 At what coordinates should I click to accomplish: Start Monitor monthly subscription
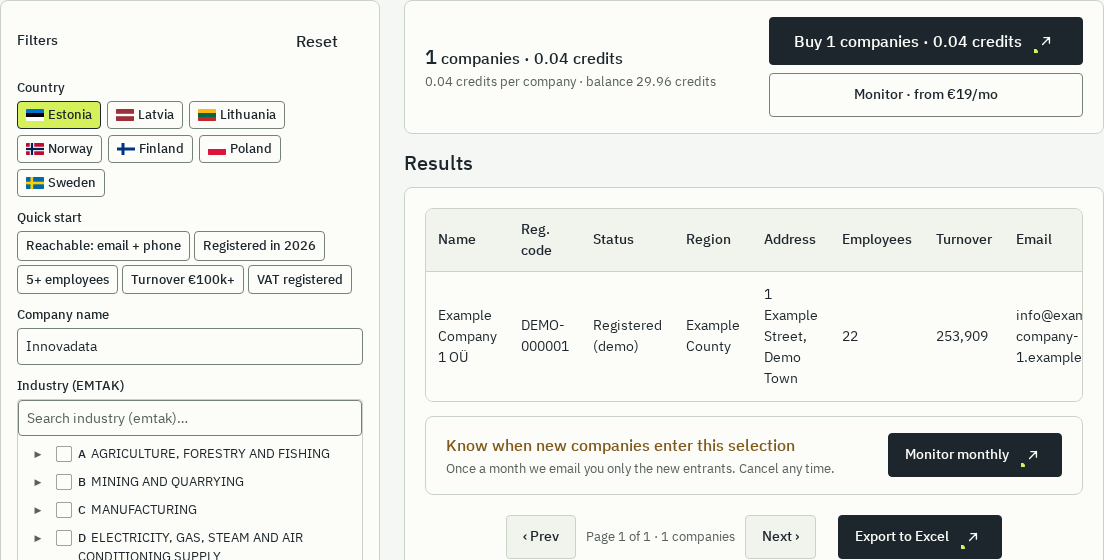click(x=974, y=455)
